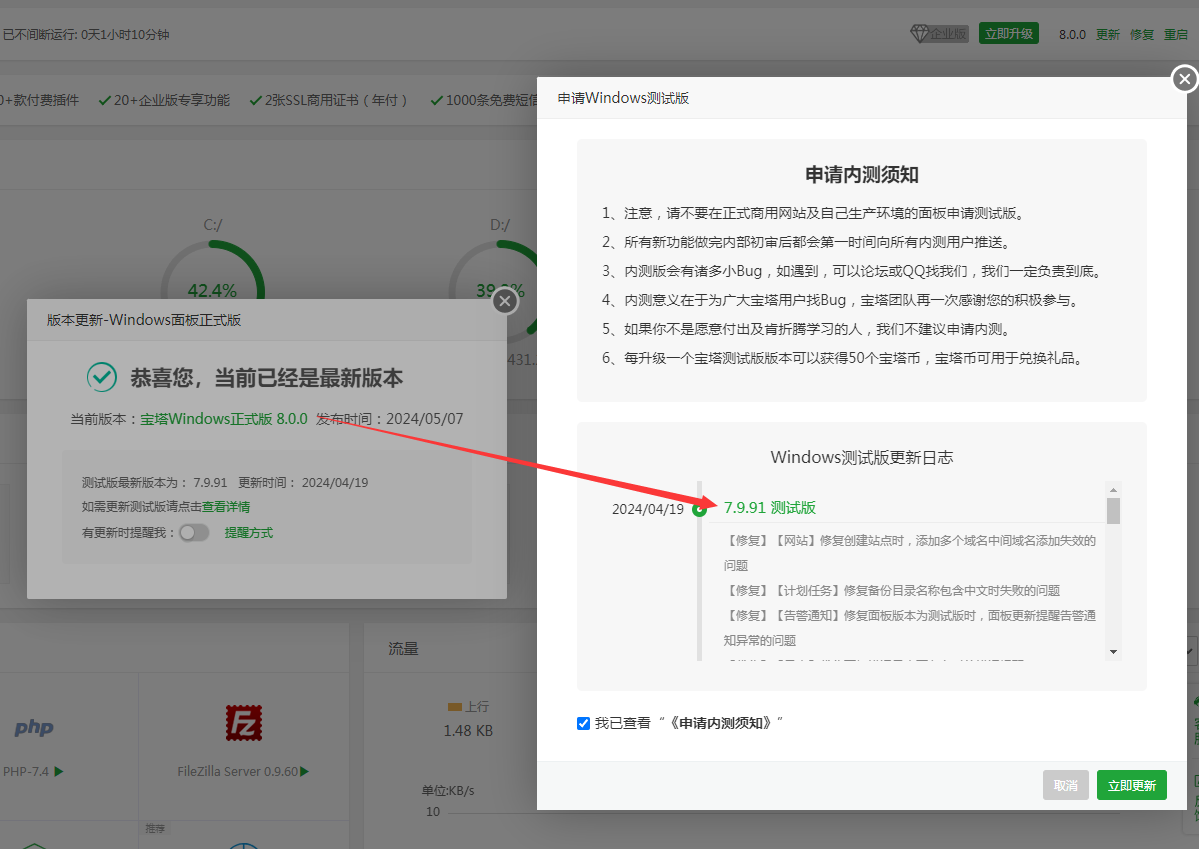This screenshot has height=849, width=1199.
Task: Click the 20+企业版专享功能 feature text
Action: 172,100
